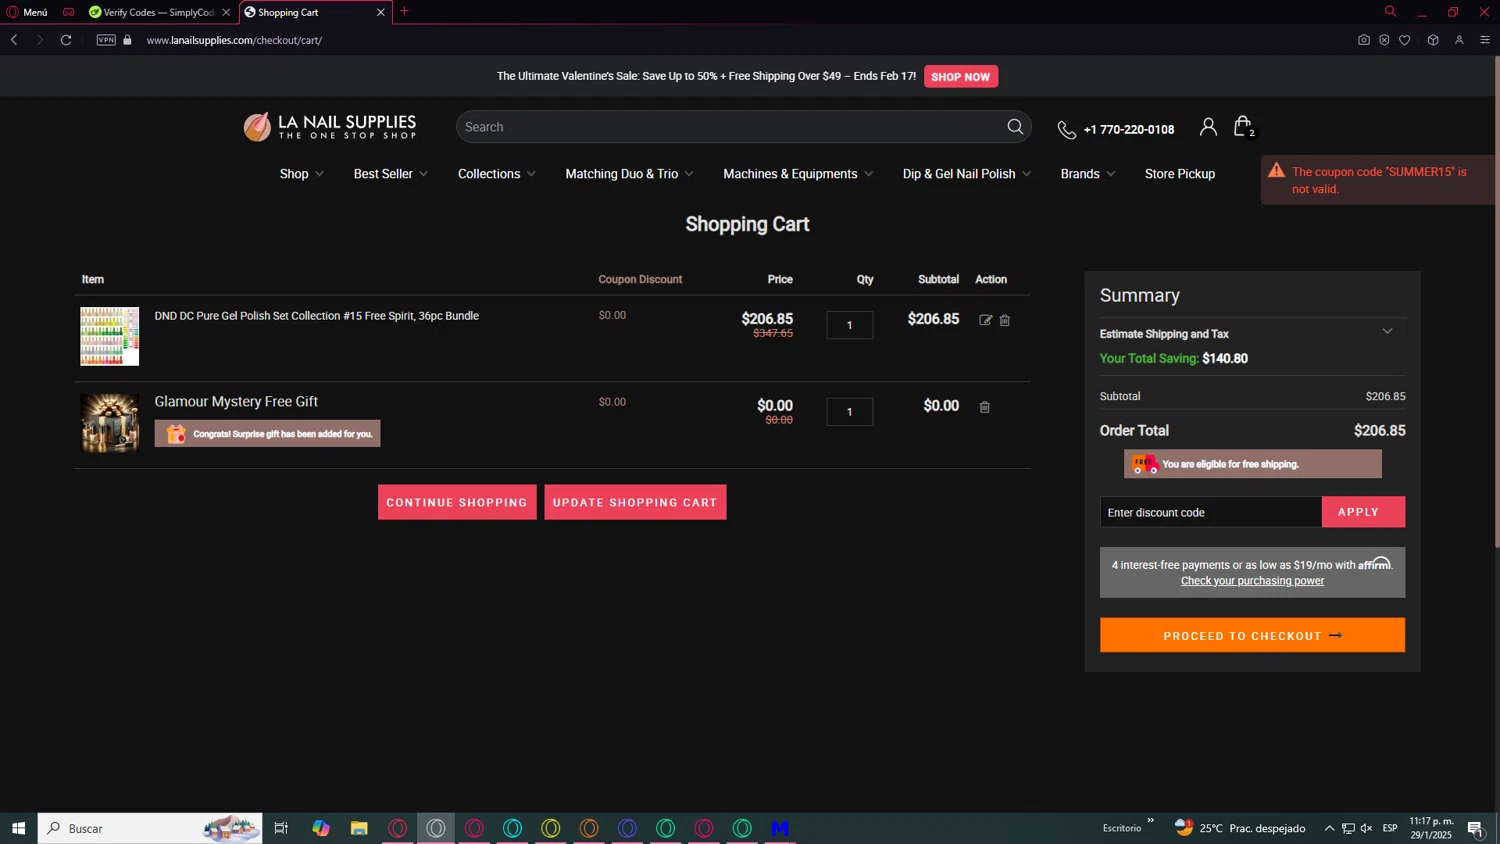The image size is (1500, 844).
Task: Click the Glamour Mystery Free Gift title
Action: tap(236, 402)
